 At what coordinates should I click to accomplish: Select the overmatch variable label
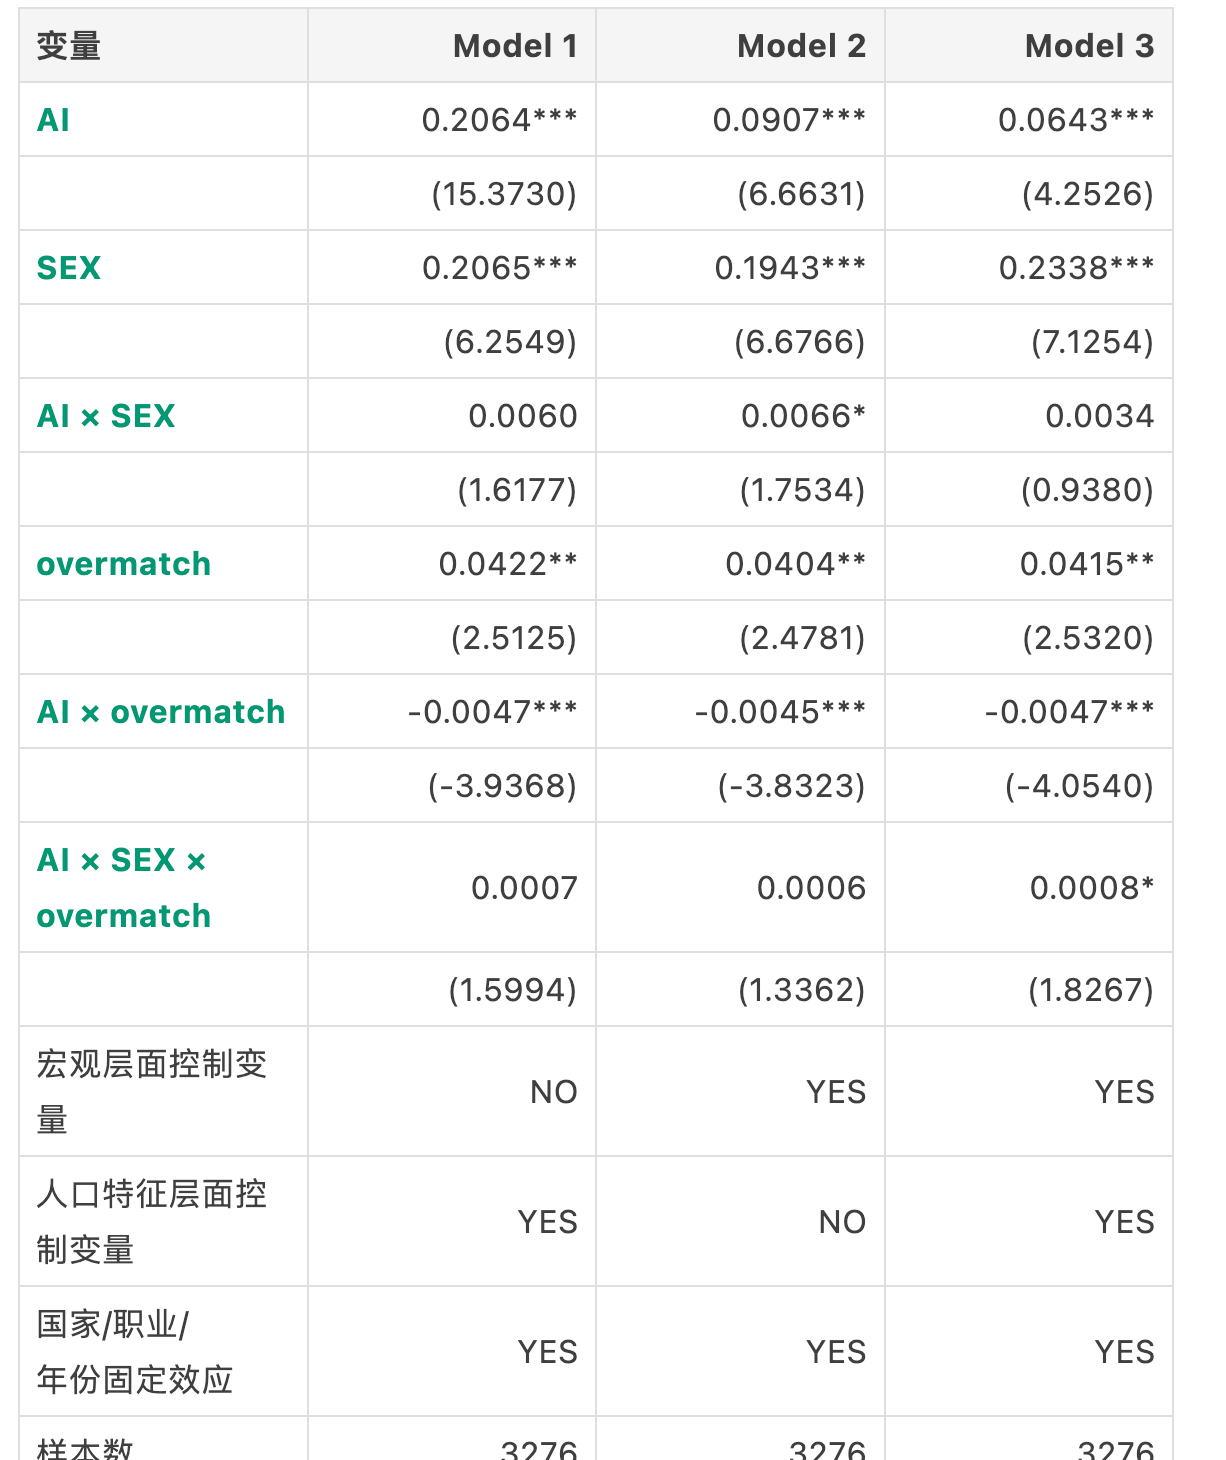tap(124, 564)
